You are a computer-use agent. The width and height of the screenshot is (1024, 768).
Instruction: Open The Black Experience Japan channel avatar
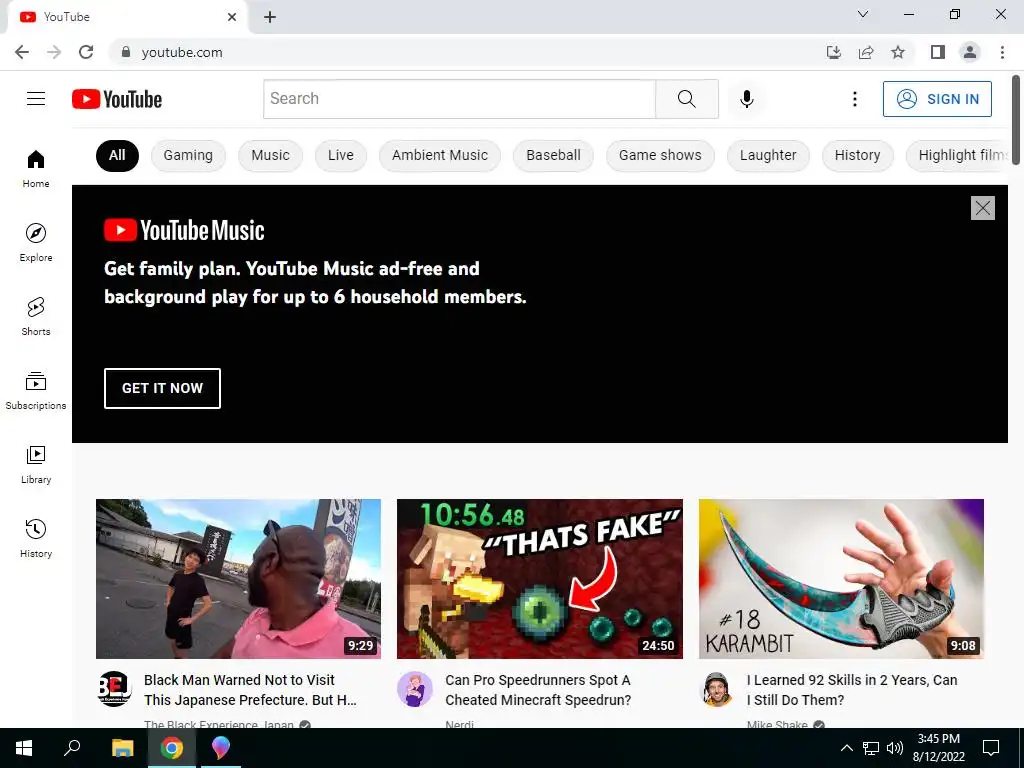(x=114, y=689)
